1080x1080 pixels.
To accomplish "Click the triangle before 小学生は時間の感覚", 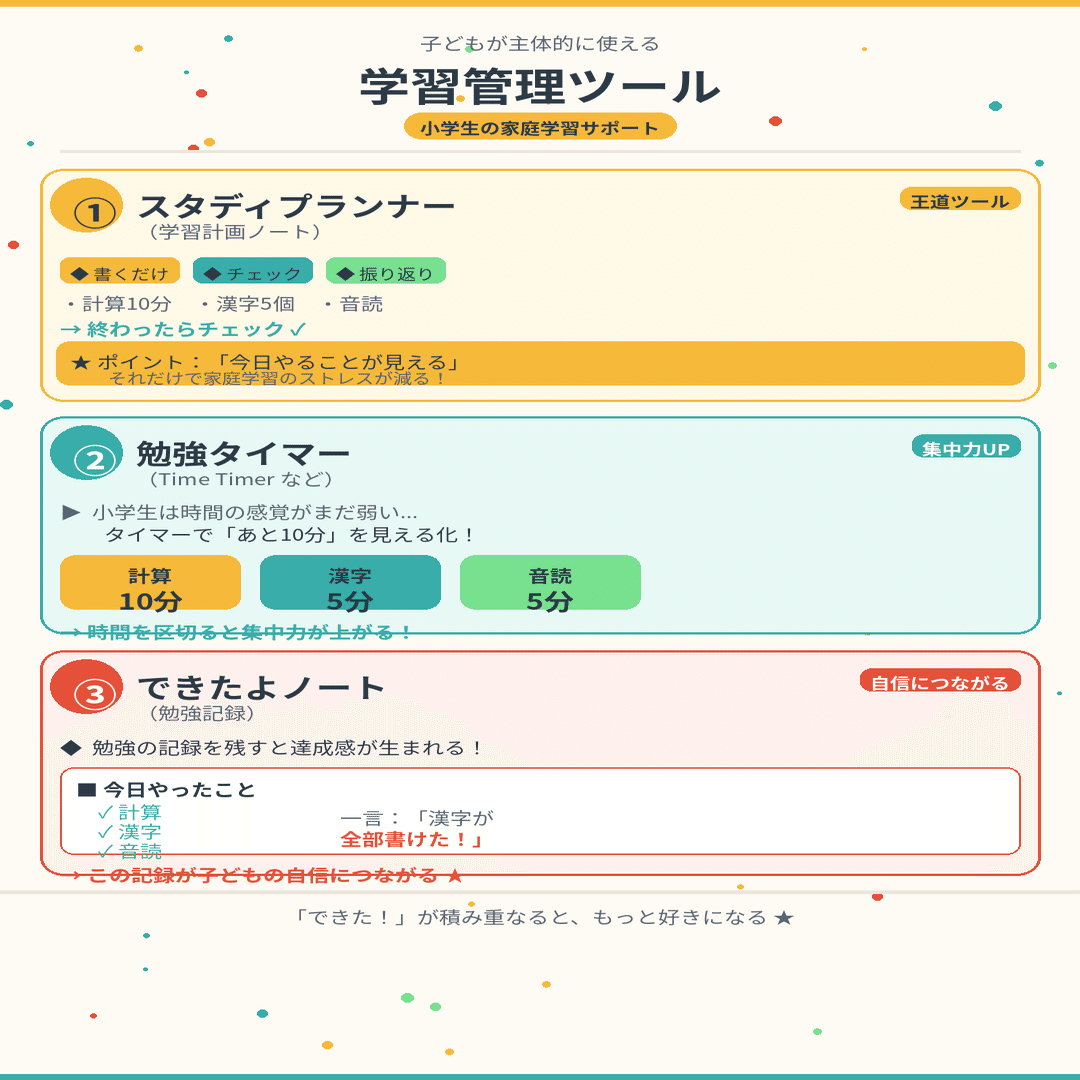I will (71, 512).
